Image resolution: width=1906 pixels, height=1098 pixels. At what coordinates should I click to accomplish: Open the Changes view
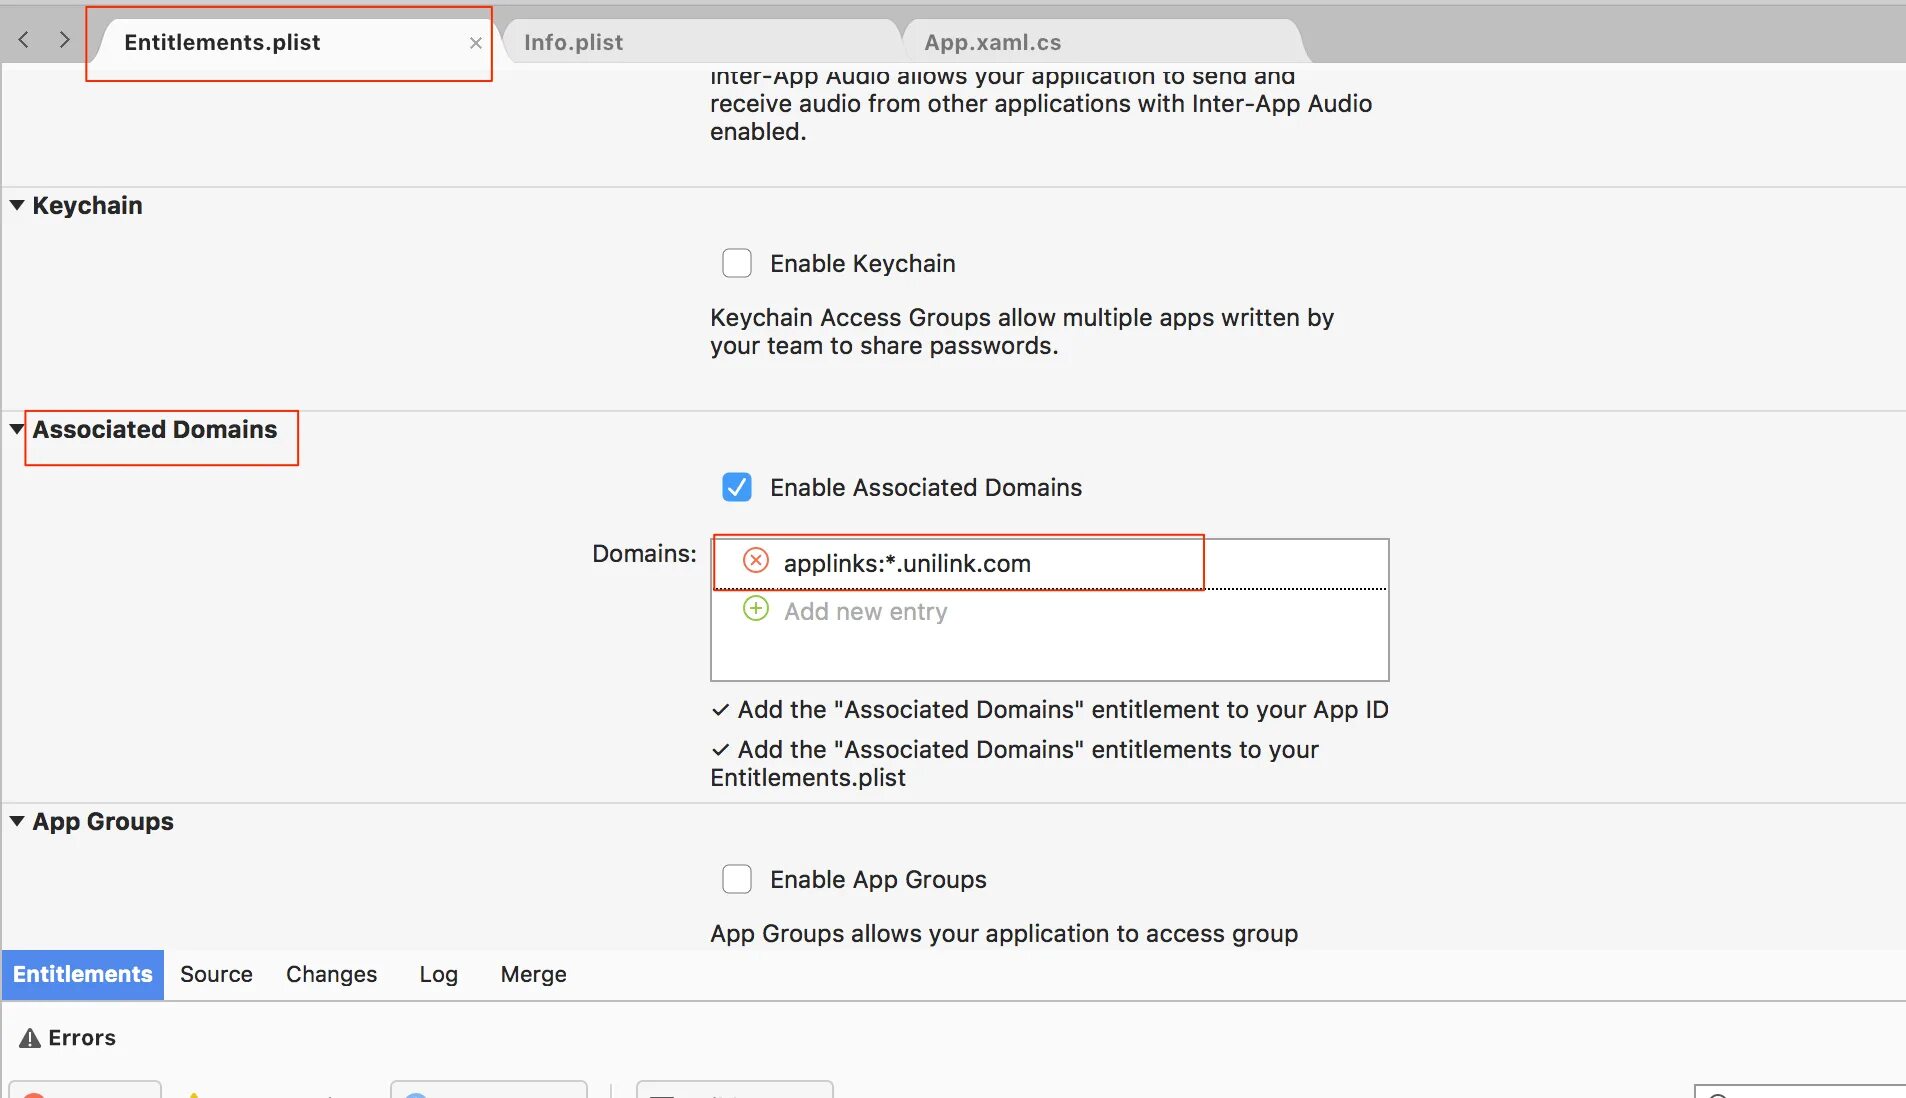click(x=331, y=974)
